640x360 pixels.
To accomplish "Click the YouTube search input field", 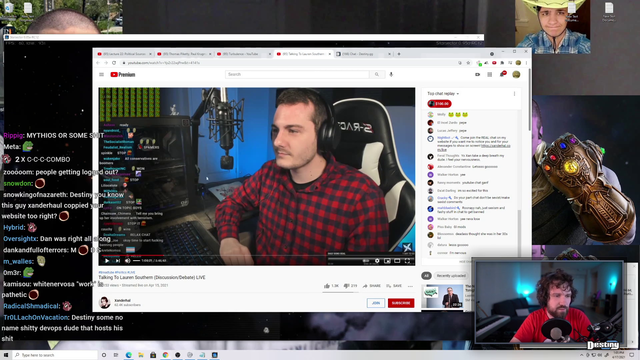I will pos(297,74).
